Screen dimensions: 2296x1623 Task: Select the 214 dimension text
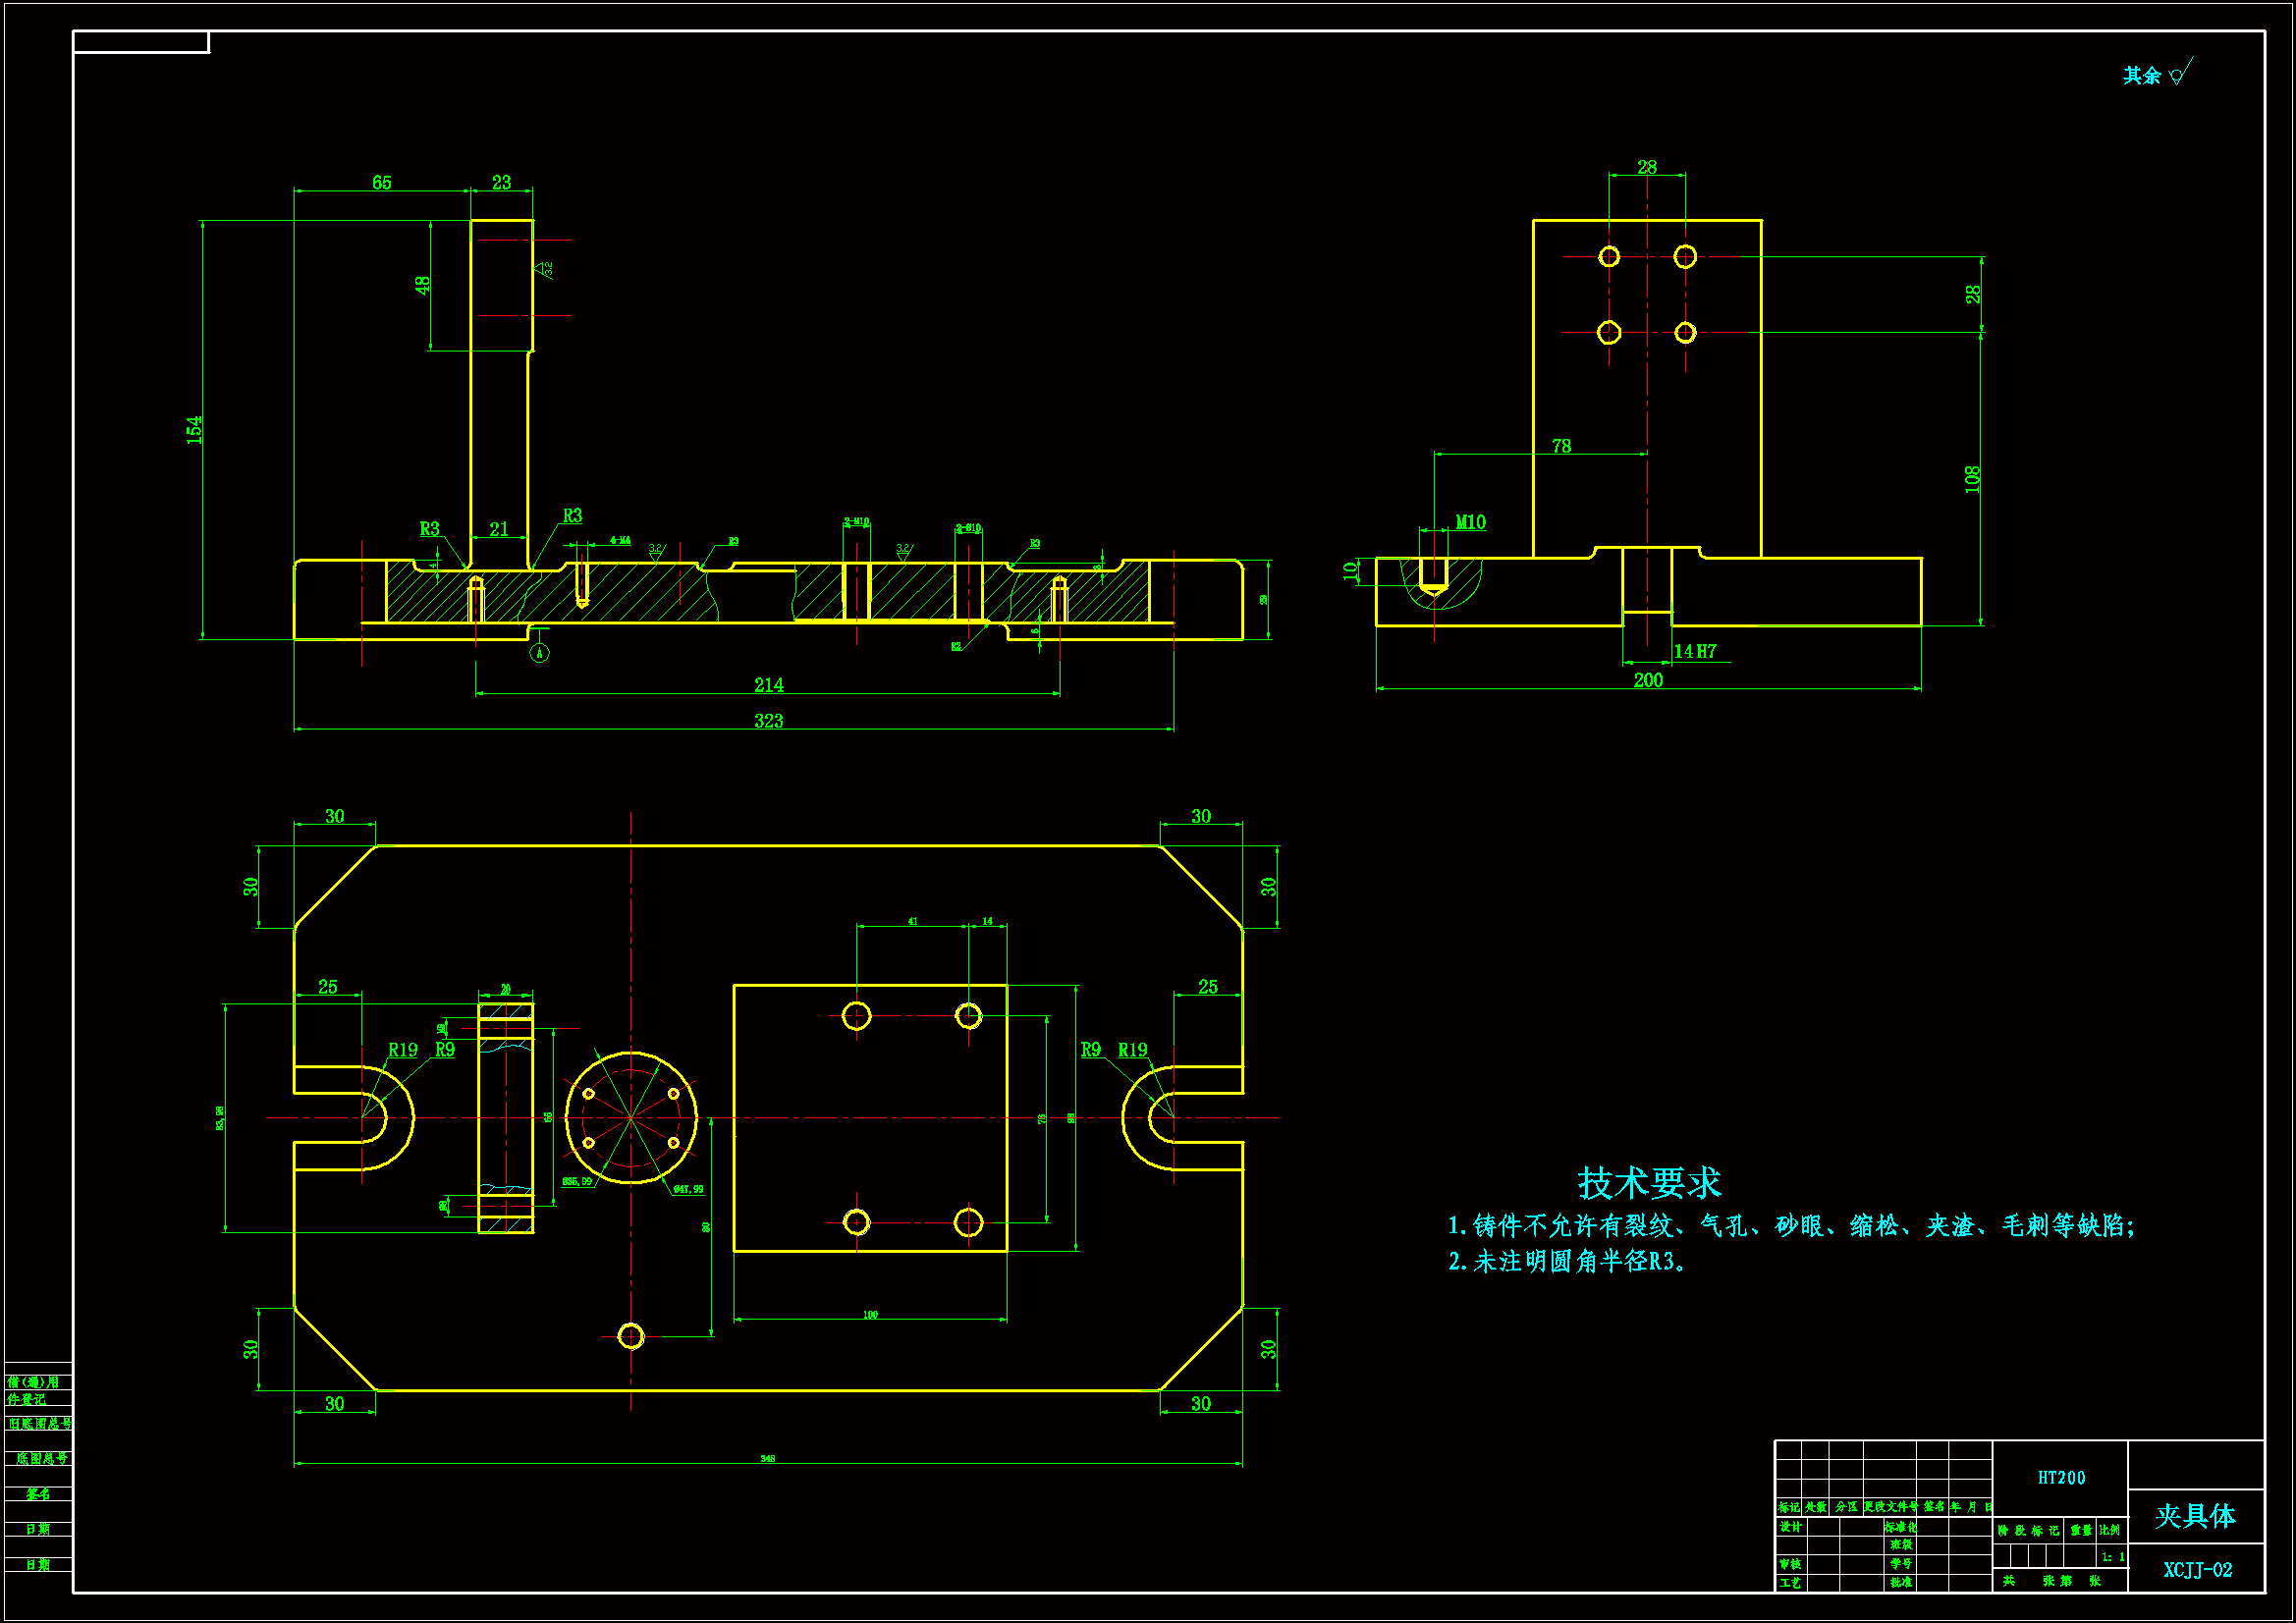(x=768, y=685)
